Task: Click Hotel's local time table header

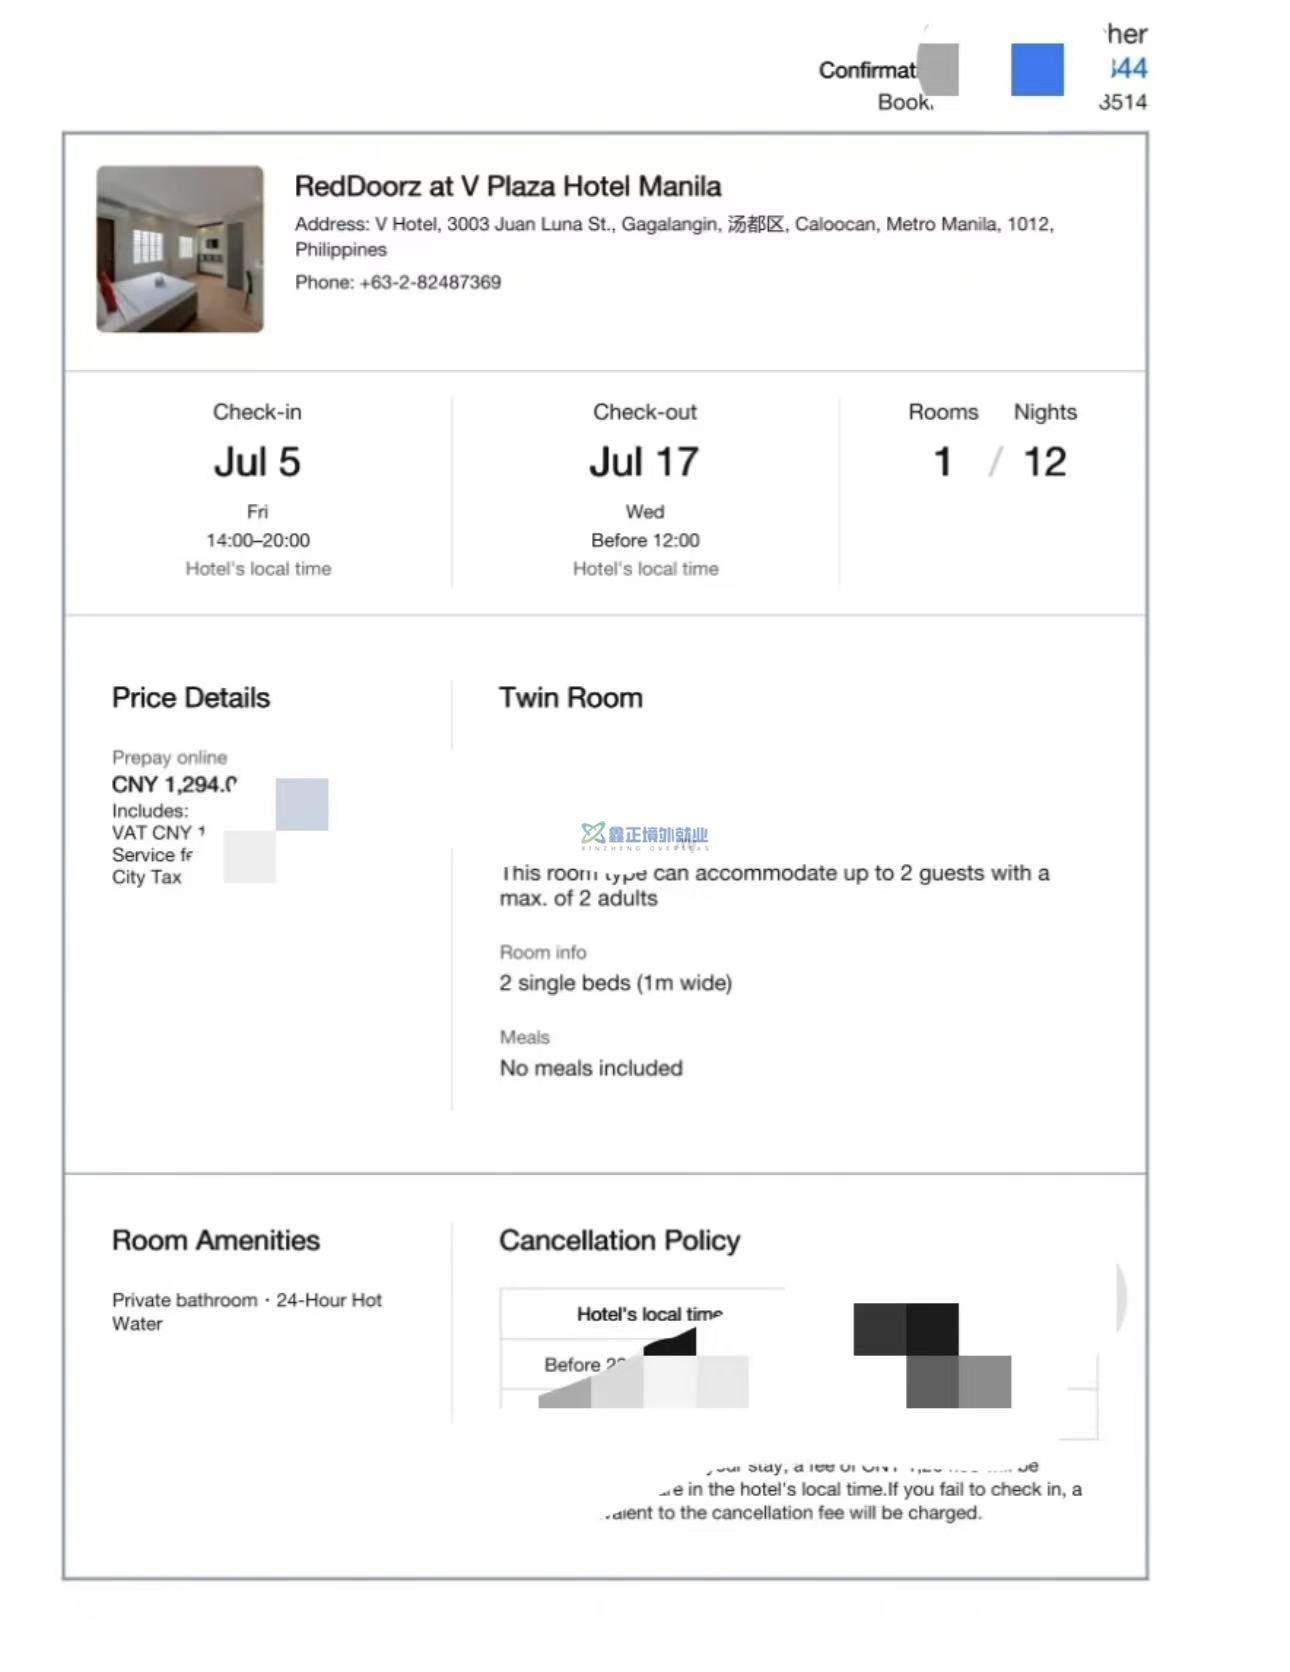Action: coord(649,1314)
